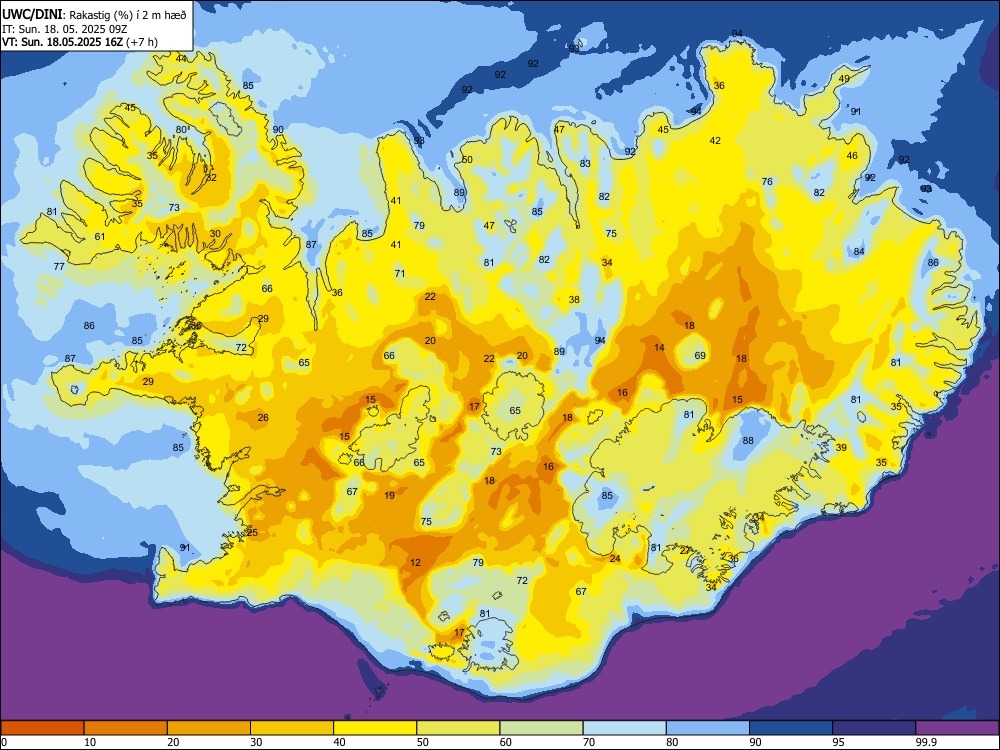Select the 10–20 orange legend swatch
The width and height of the screenshot is (1000, 750).
(x=126, y=728)
